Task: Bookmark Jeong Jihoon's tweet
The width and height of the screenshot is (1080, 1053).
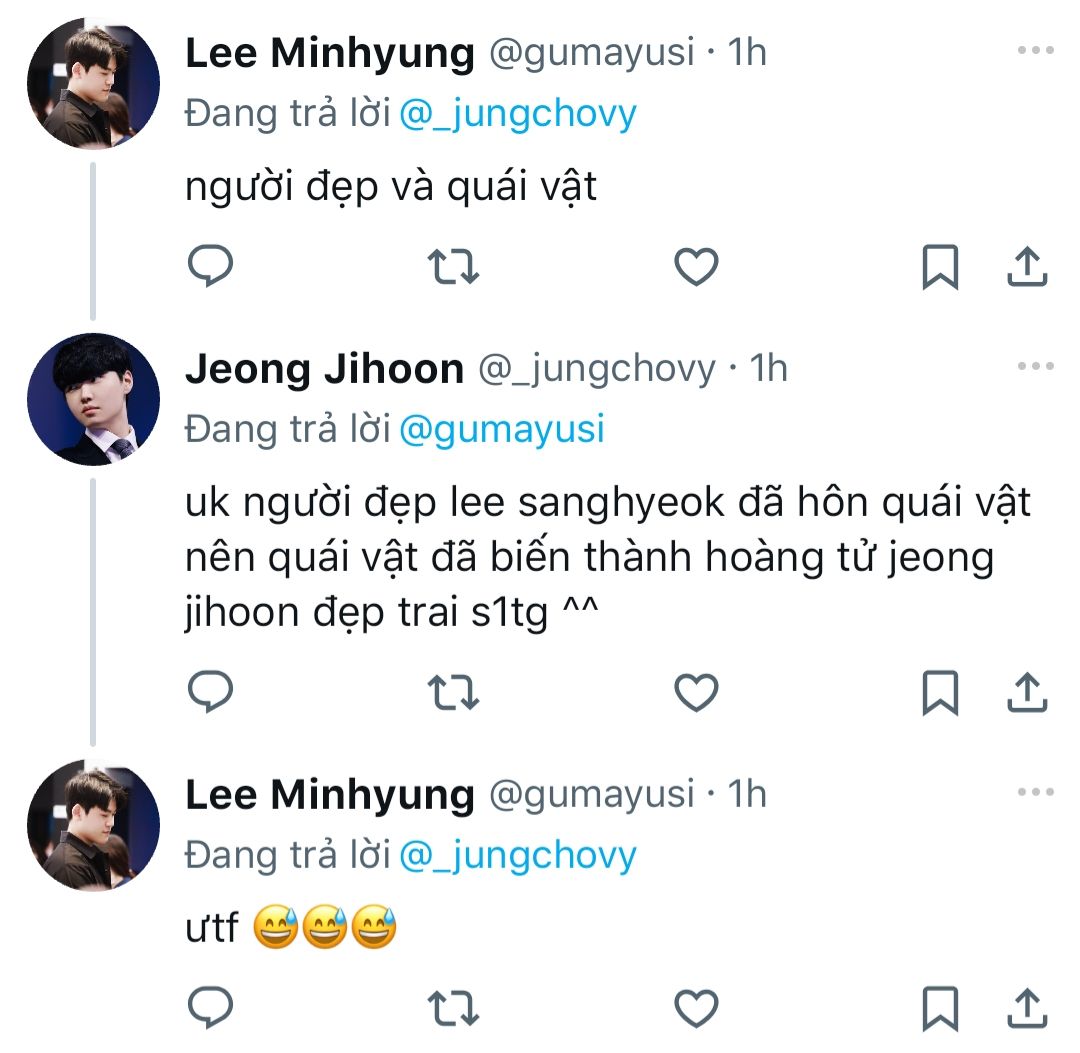Action: (940, 692)
